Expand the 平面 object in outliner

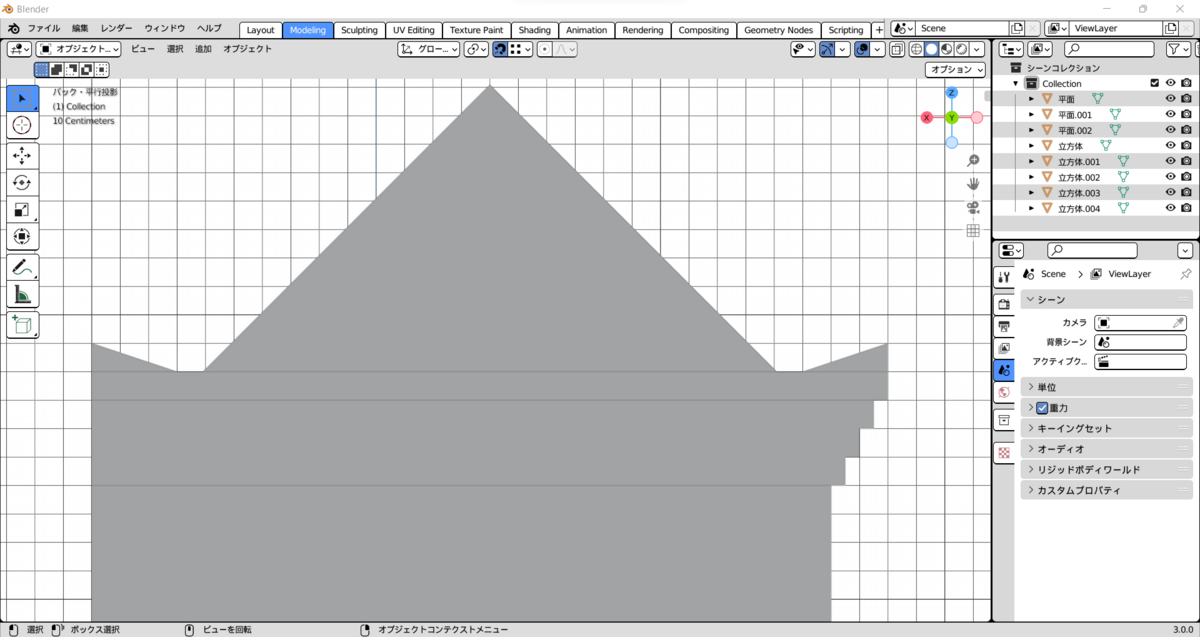click(x=1031, y=99)
